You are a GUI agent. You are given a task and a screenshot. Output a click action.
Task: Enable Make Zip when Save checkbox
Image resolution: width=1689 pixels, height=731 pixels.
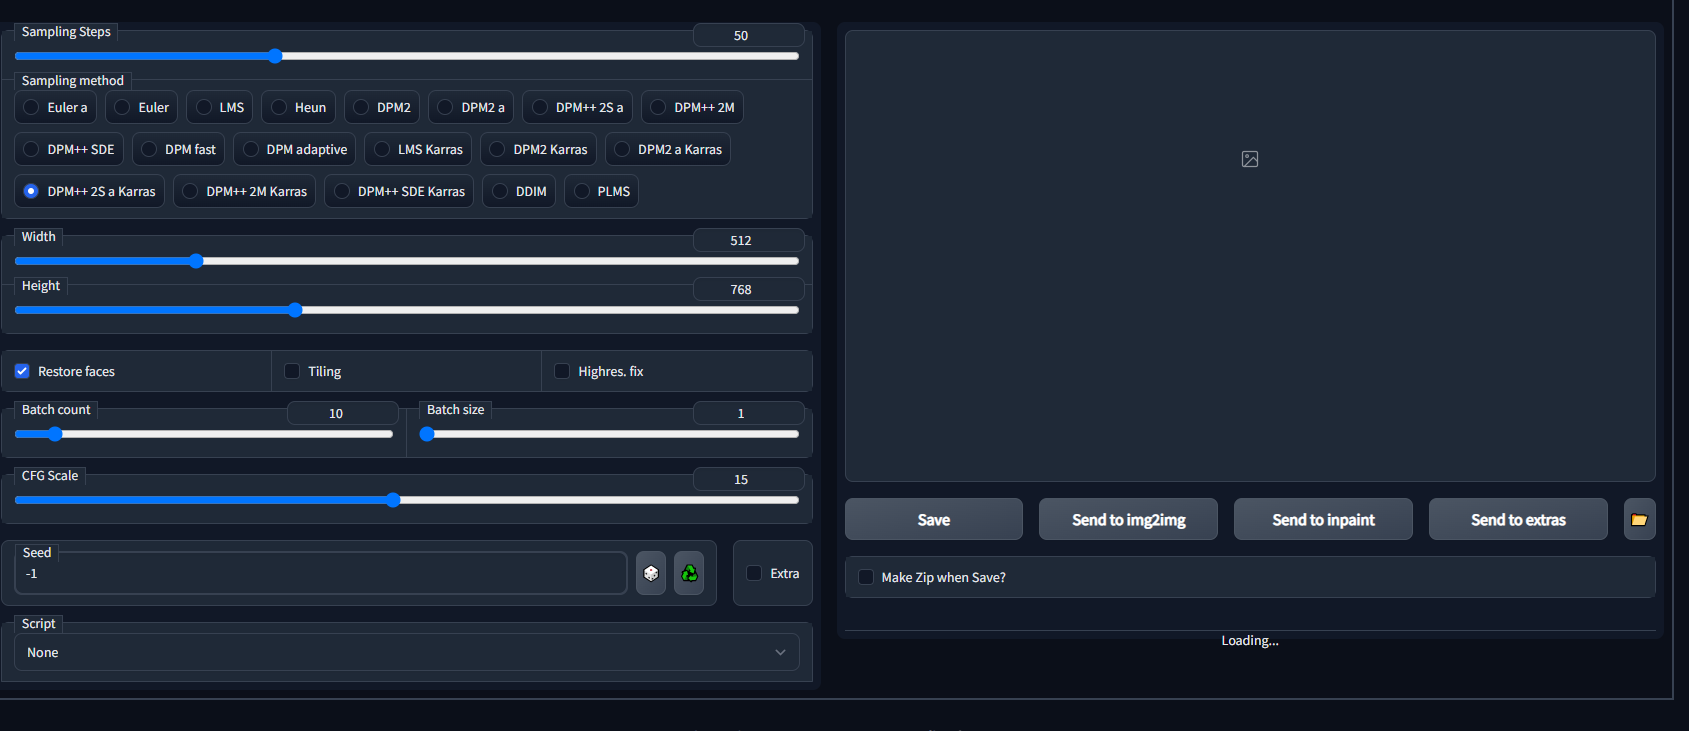pyautogui.click(x=866, y=577)
